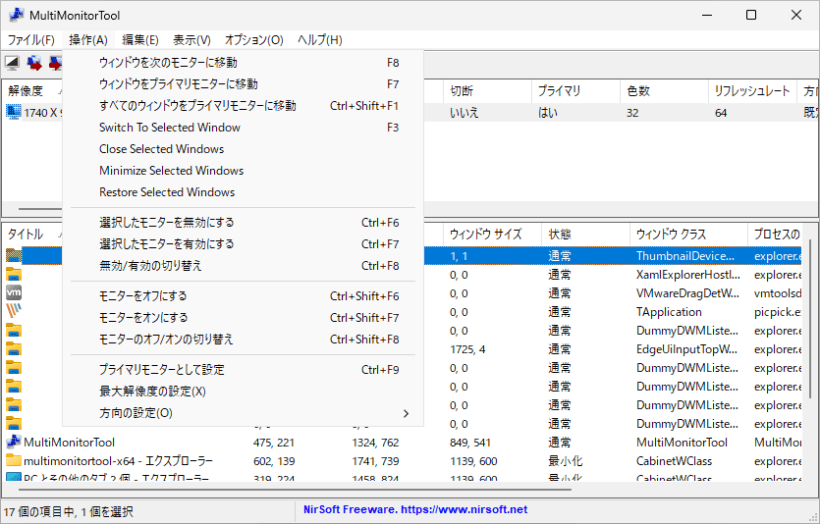This screenshot has height=524, width=820.
Task: Click the MultiMonitorTool icon in the title bar
Action: (16, 15)
